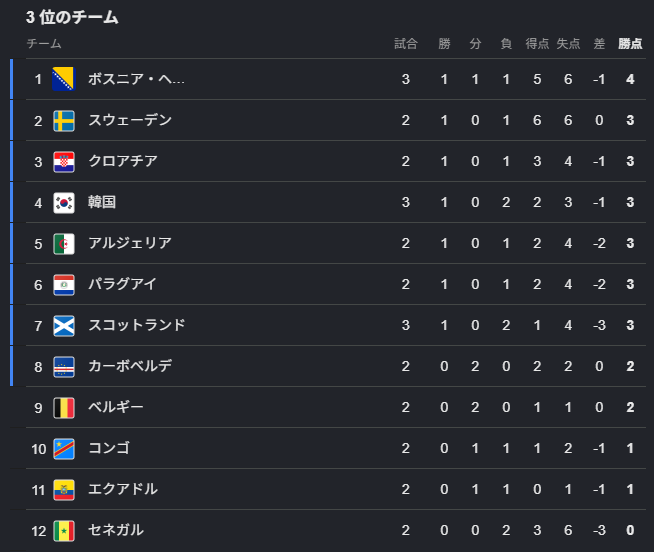Click the Bosnia and Herzegovina flag icon

pos(63,79)
